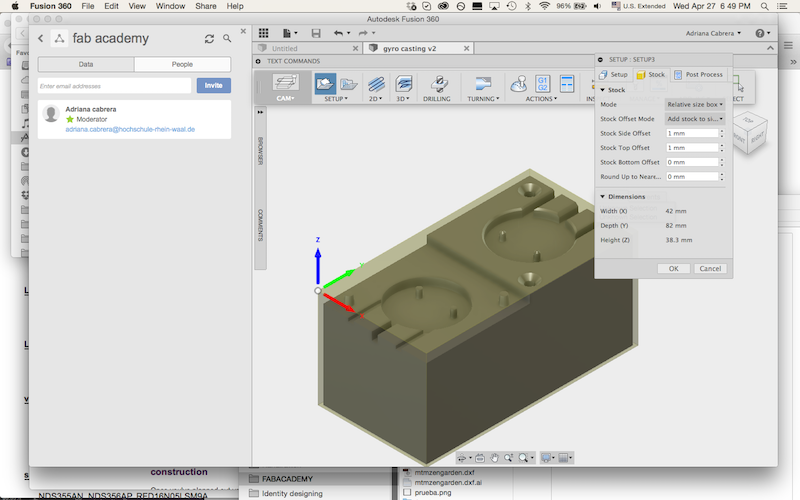Click the Stock Side Offset field
This screenshot has height=500, width=800.
tap(692, 133)
